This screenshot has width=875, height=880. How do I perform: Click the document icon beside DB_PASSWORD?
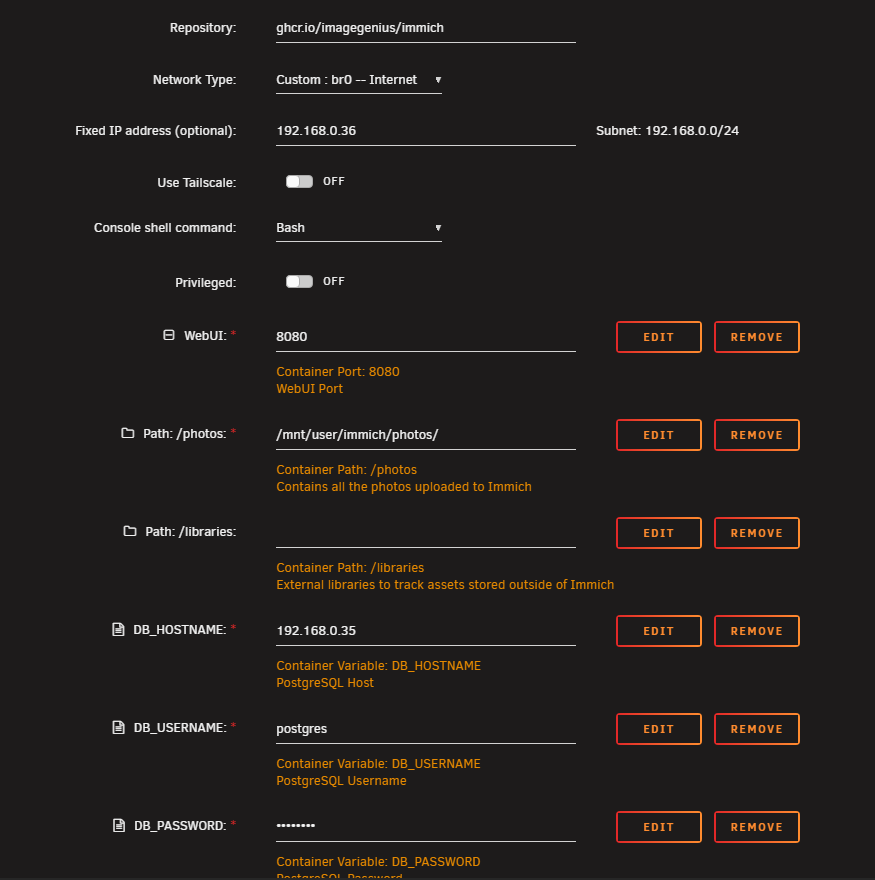point(119,826)
